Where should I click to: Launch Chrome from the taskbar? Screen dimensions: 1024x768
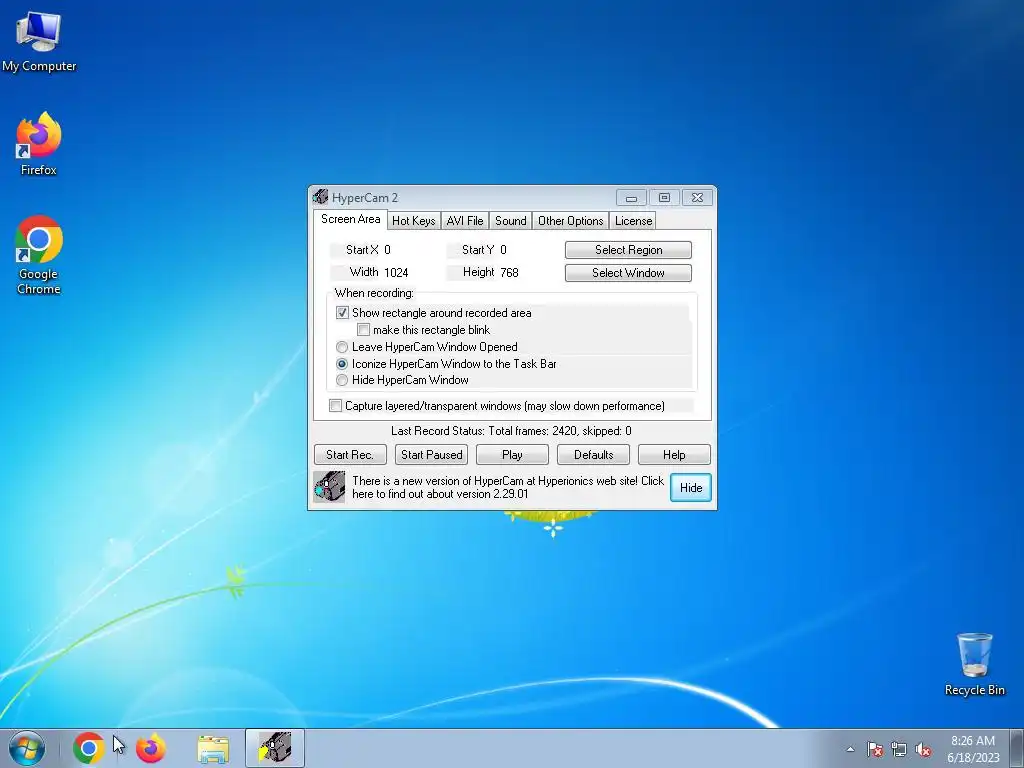tap(89, 748)
